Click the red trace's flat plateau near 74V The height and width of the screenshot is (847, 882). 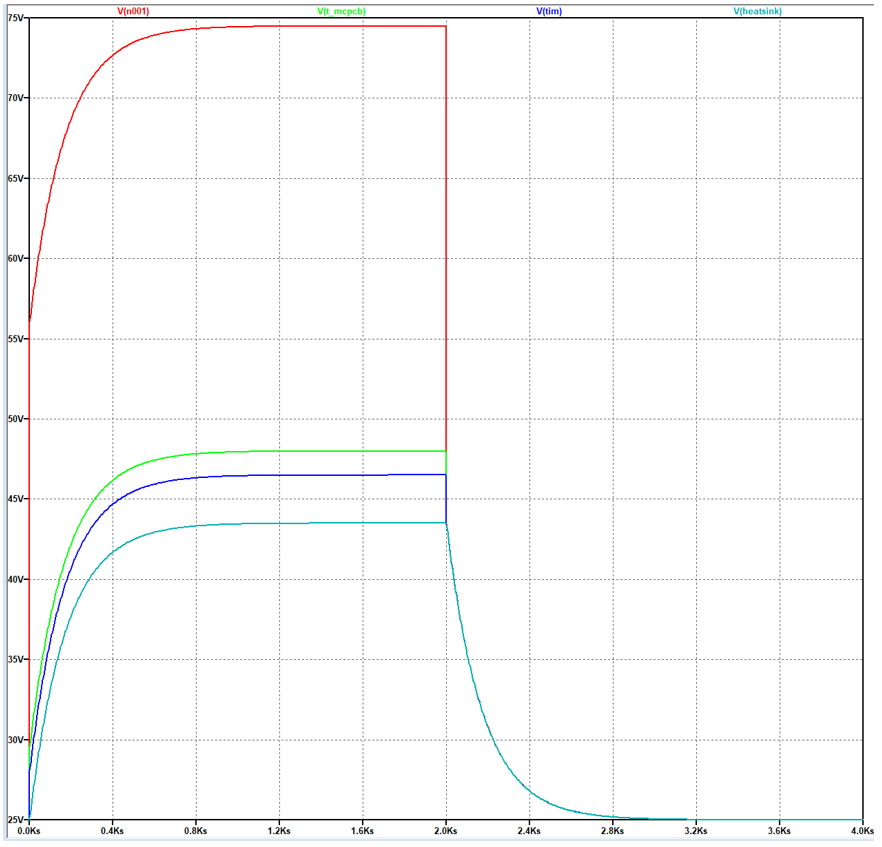pyautogui.click(x=300, y=26)
